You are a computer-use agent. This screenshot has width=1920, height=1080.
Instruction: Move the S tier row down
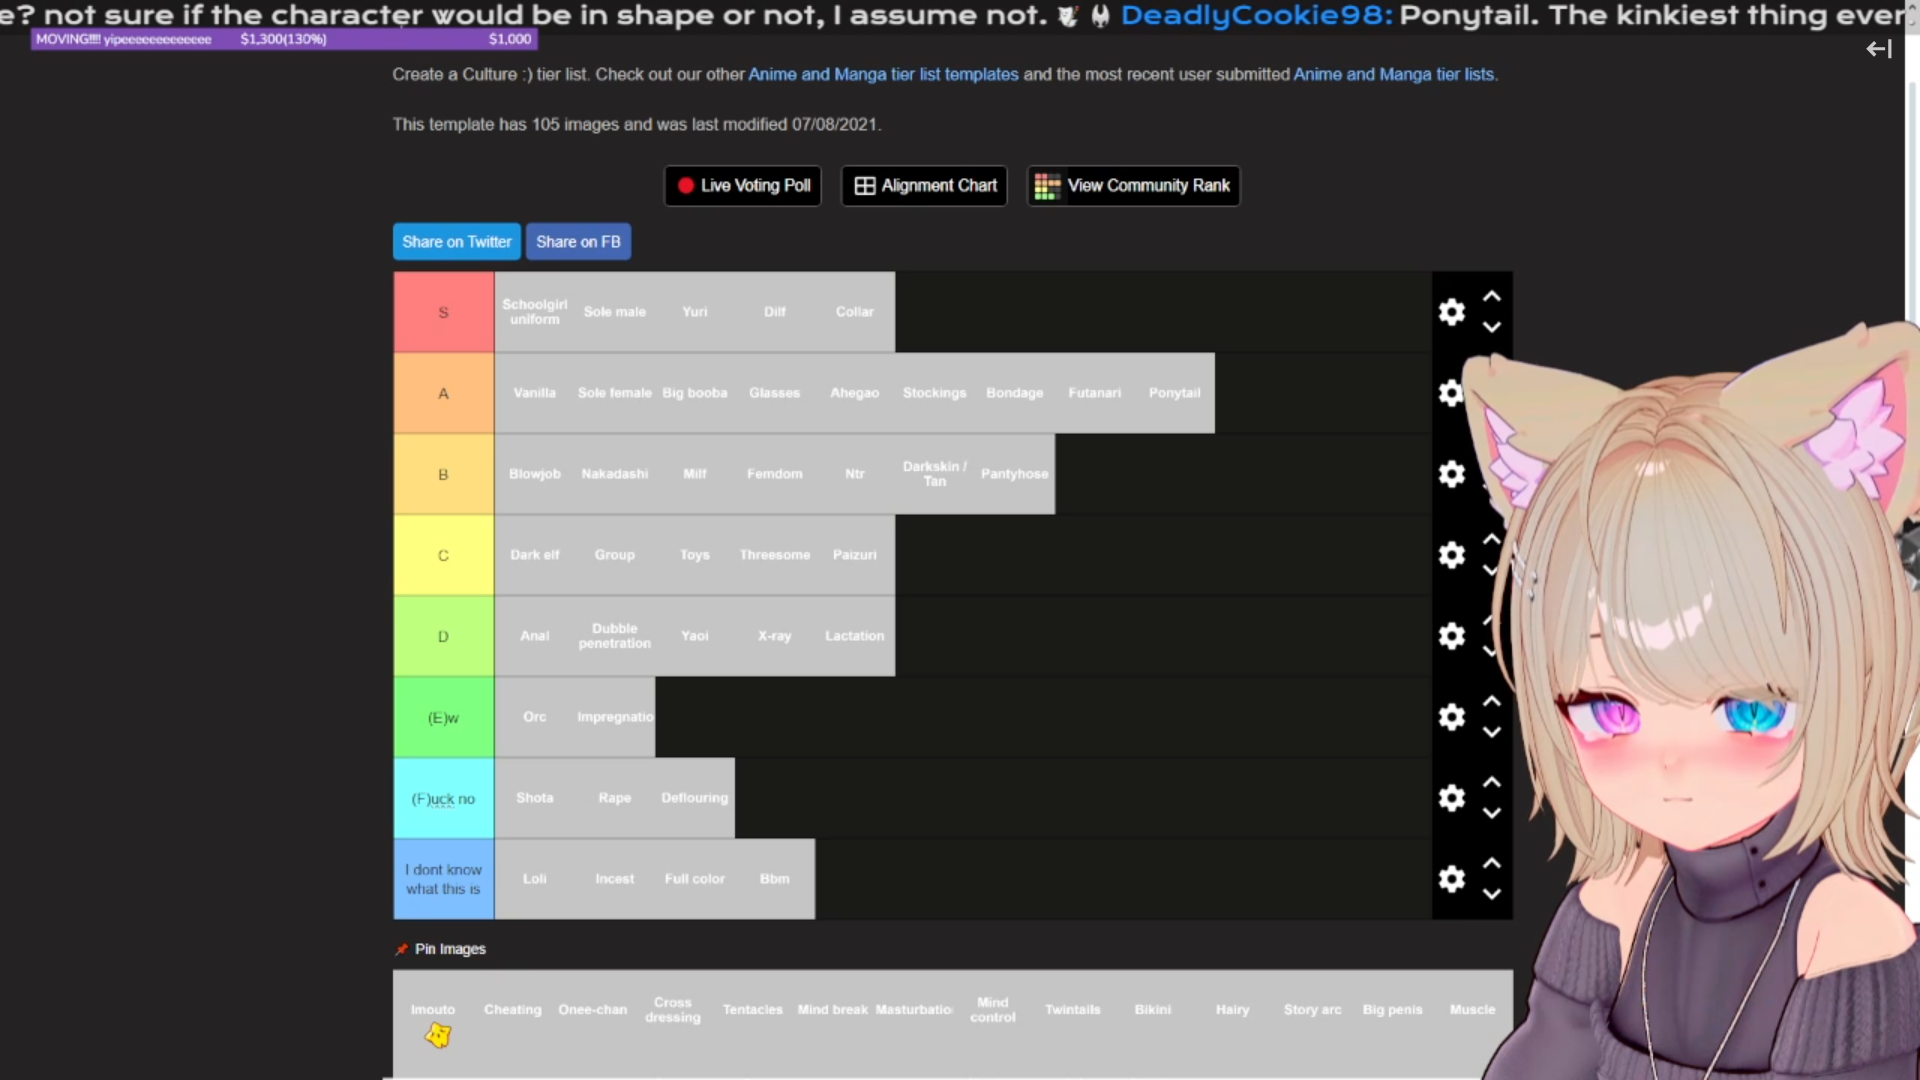[1491, 327]
